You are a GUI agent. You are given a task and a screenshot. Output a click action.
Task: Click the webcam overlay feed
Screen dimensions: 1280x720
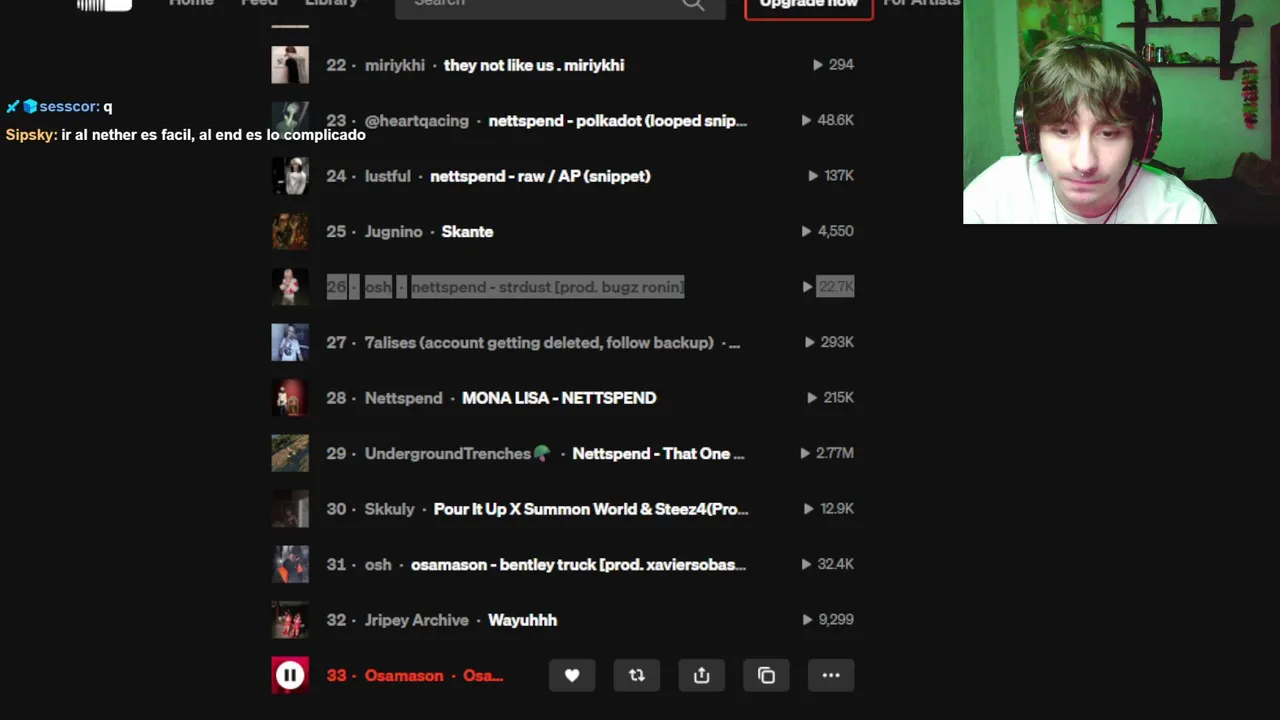click(x=1121, y=111)
